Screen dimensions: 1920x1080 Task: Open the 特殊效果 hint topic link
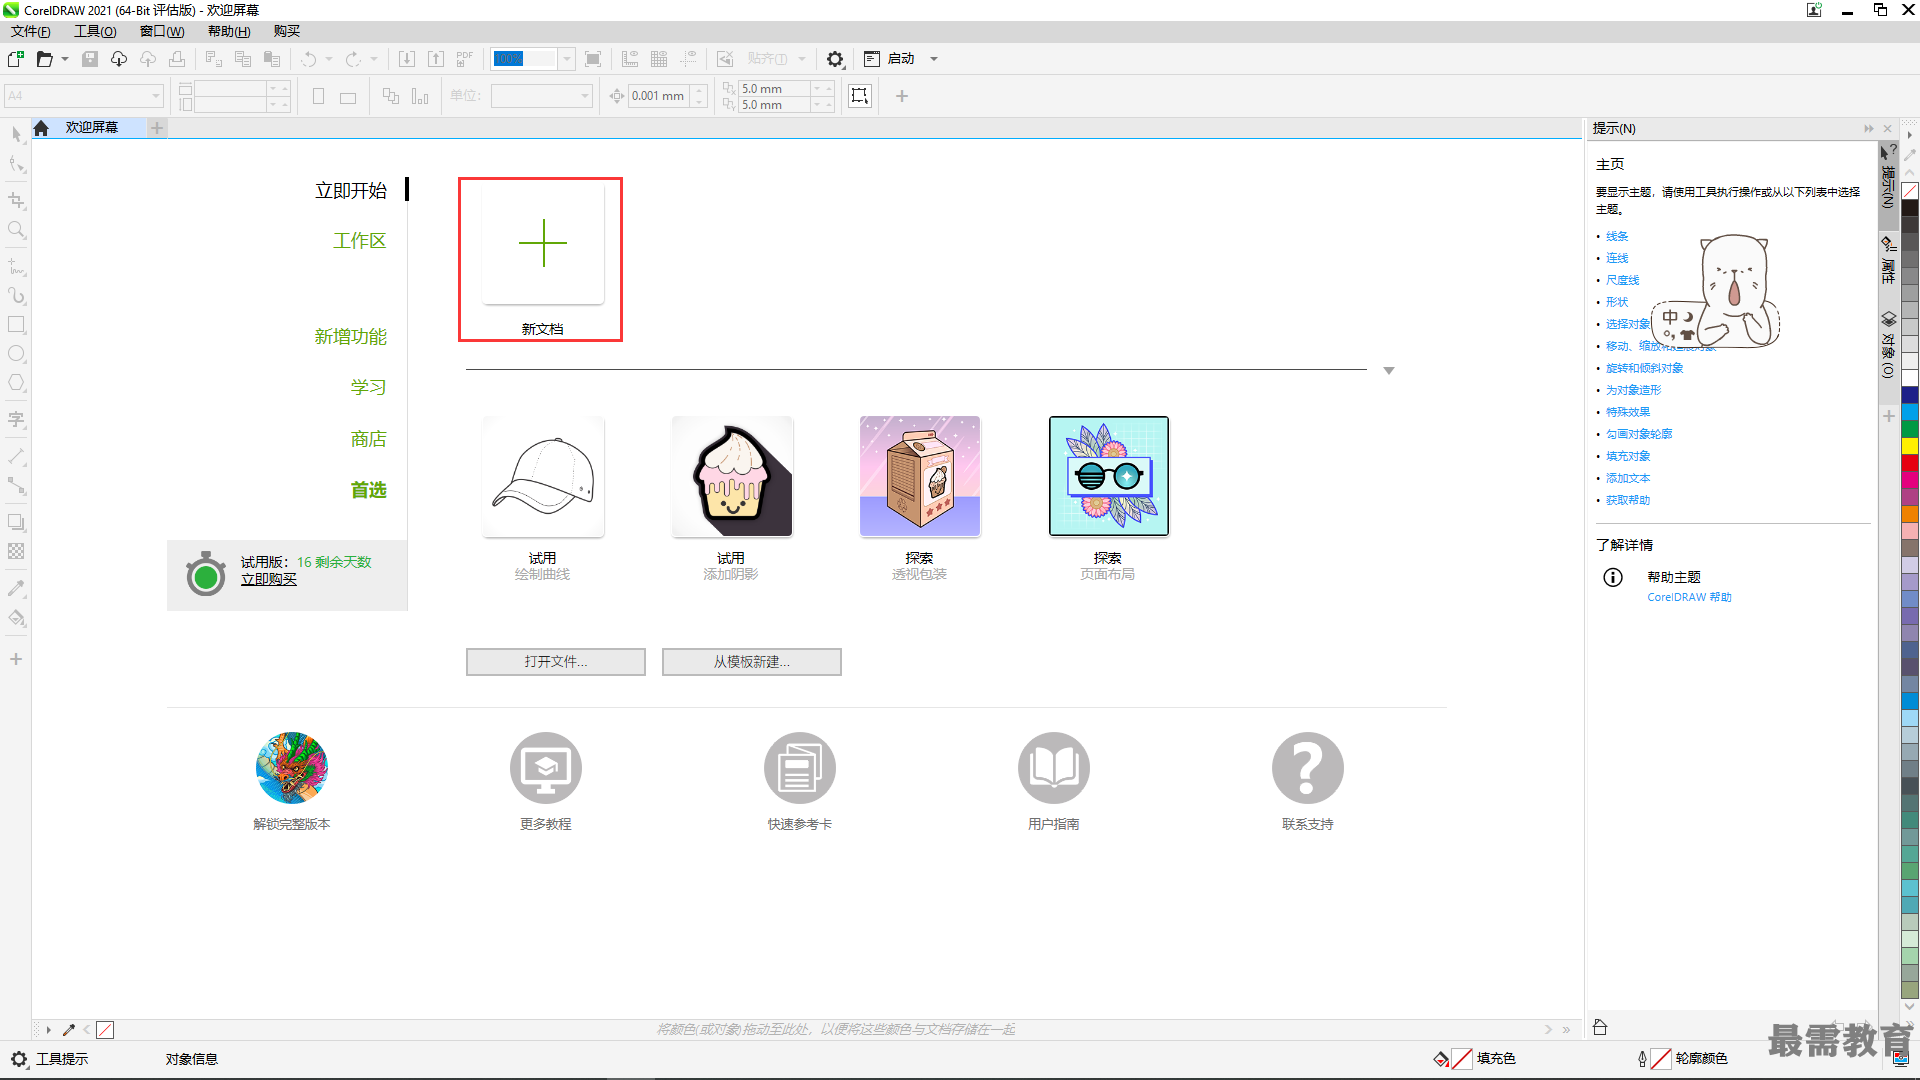click(1628, 412)
